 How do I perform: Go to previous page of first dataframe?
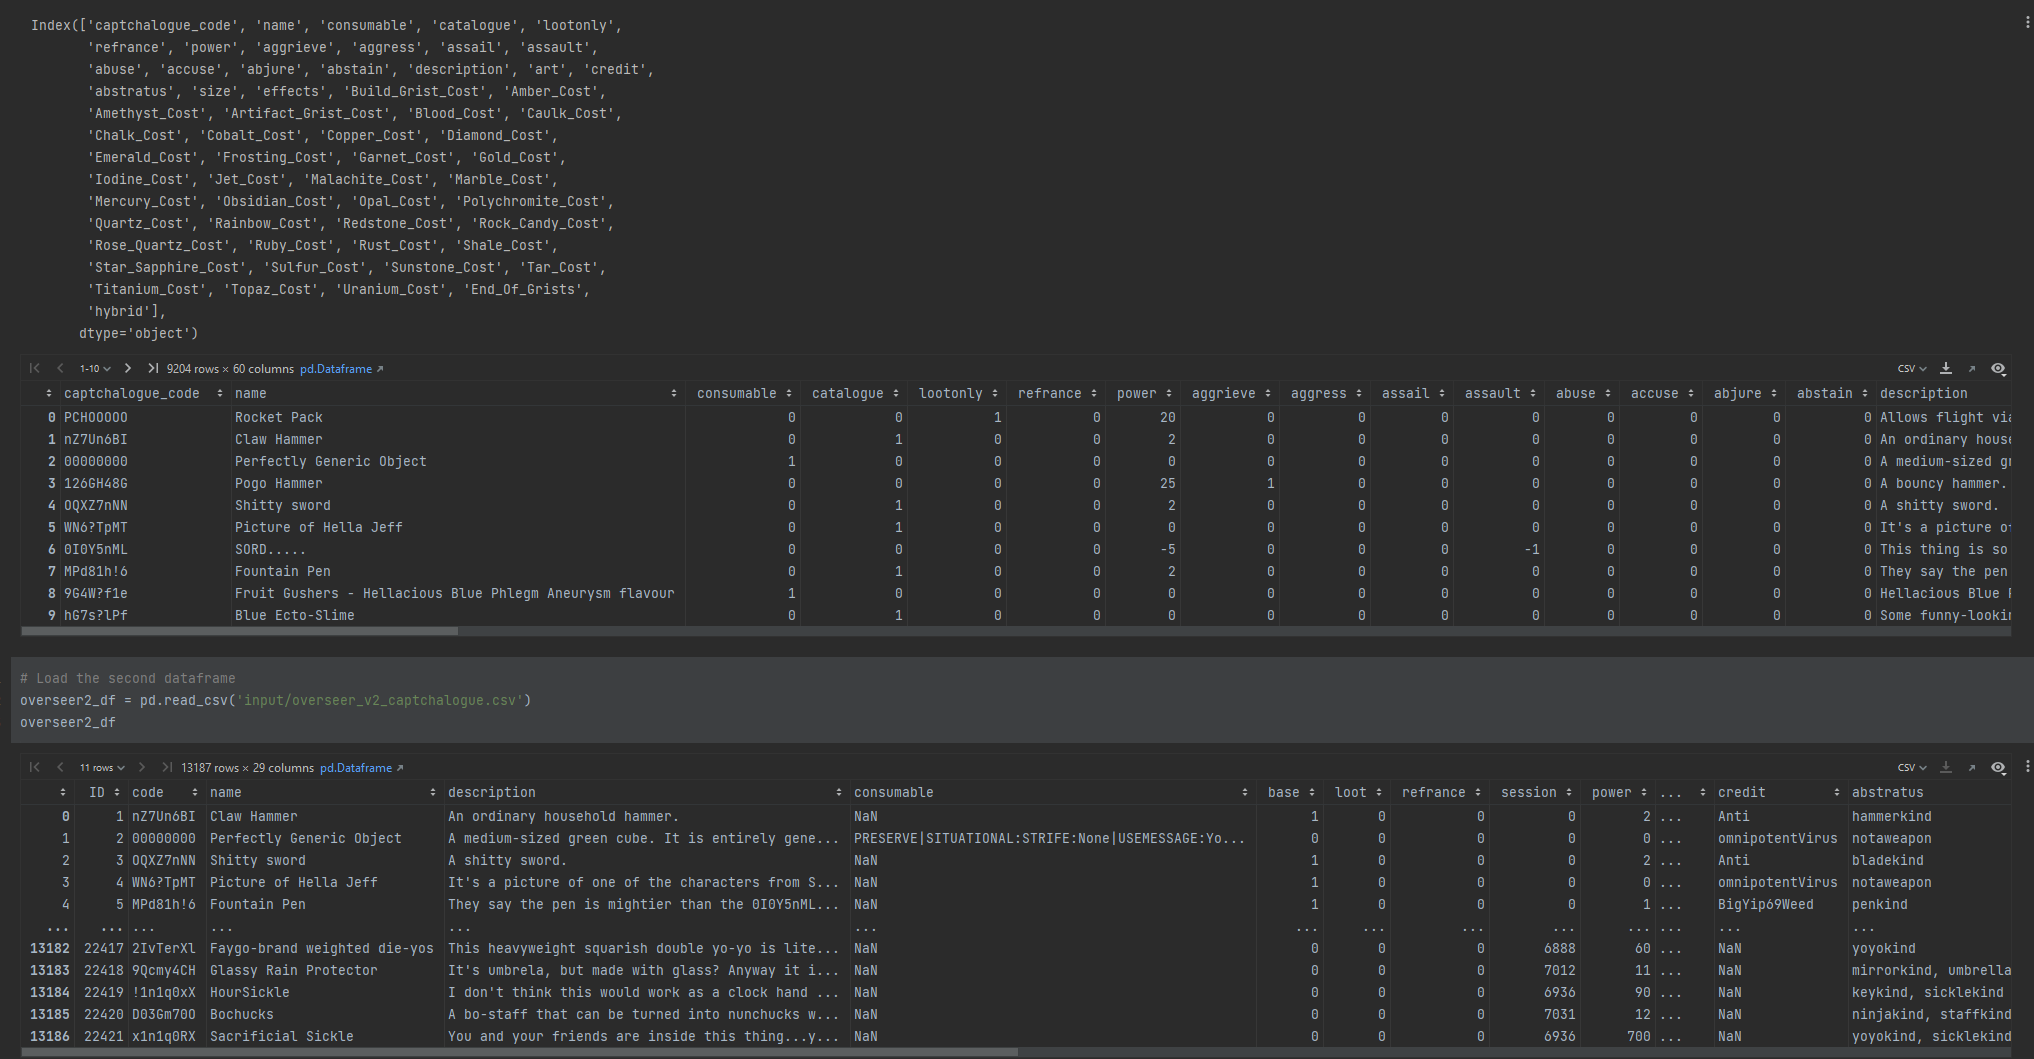[x=60, y=368]
